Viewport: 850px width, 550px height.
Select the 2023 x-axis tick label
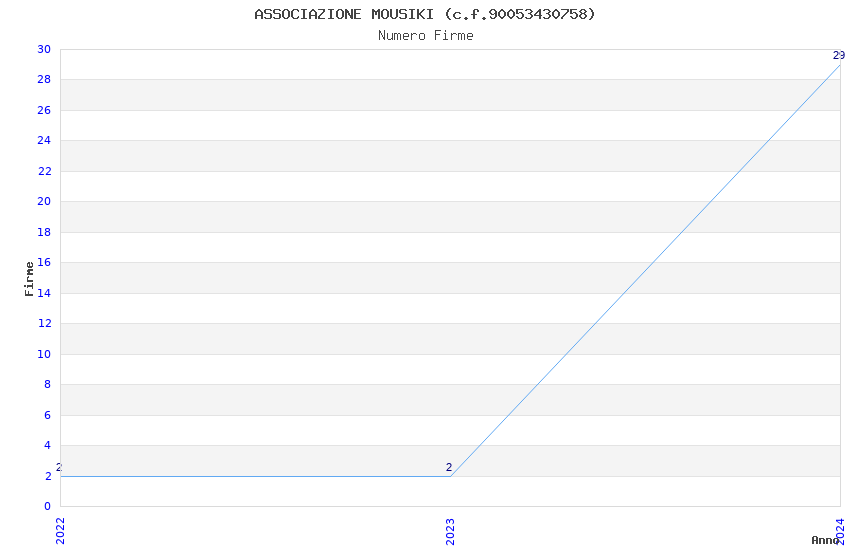450,531
